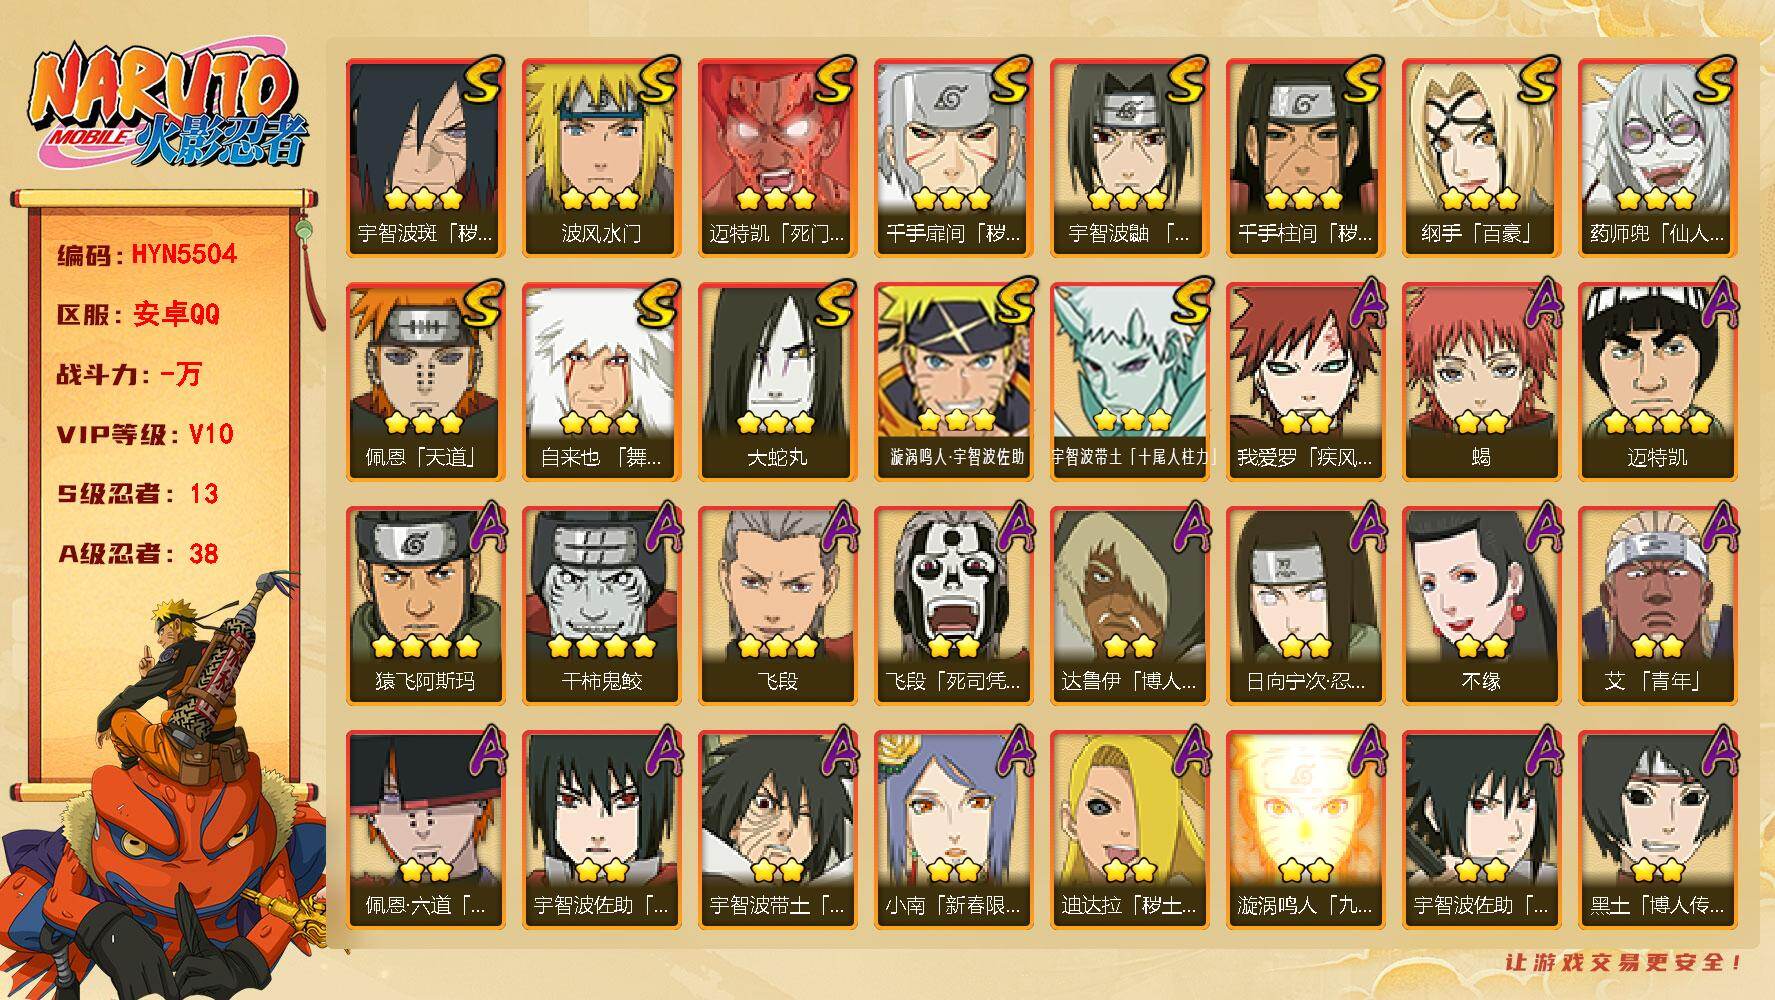Click the VIP等级 V10 line
This screenshot has height=1000, width=1775.
pos(145,434)
